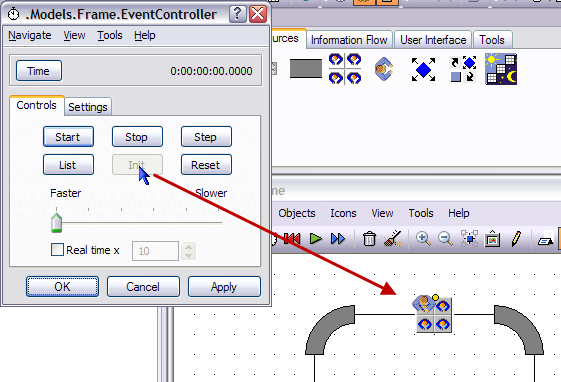Click the eraser icon in Frame toolbar
The height and width of the screenshot is (382, 561).
545,241
